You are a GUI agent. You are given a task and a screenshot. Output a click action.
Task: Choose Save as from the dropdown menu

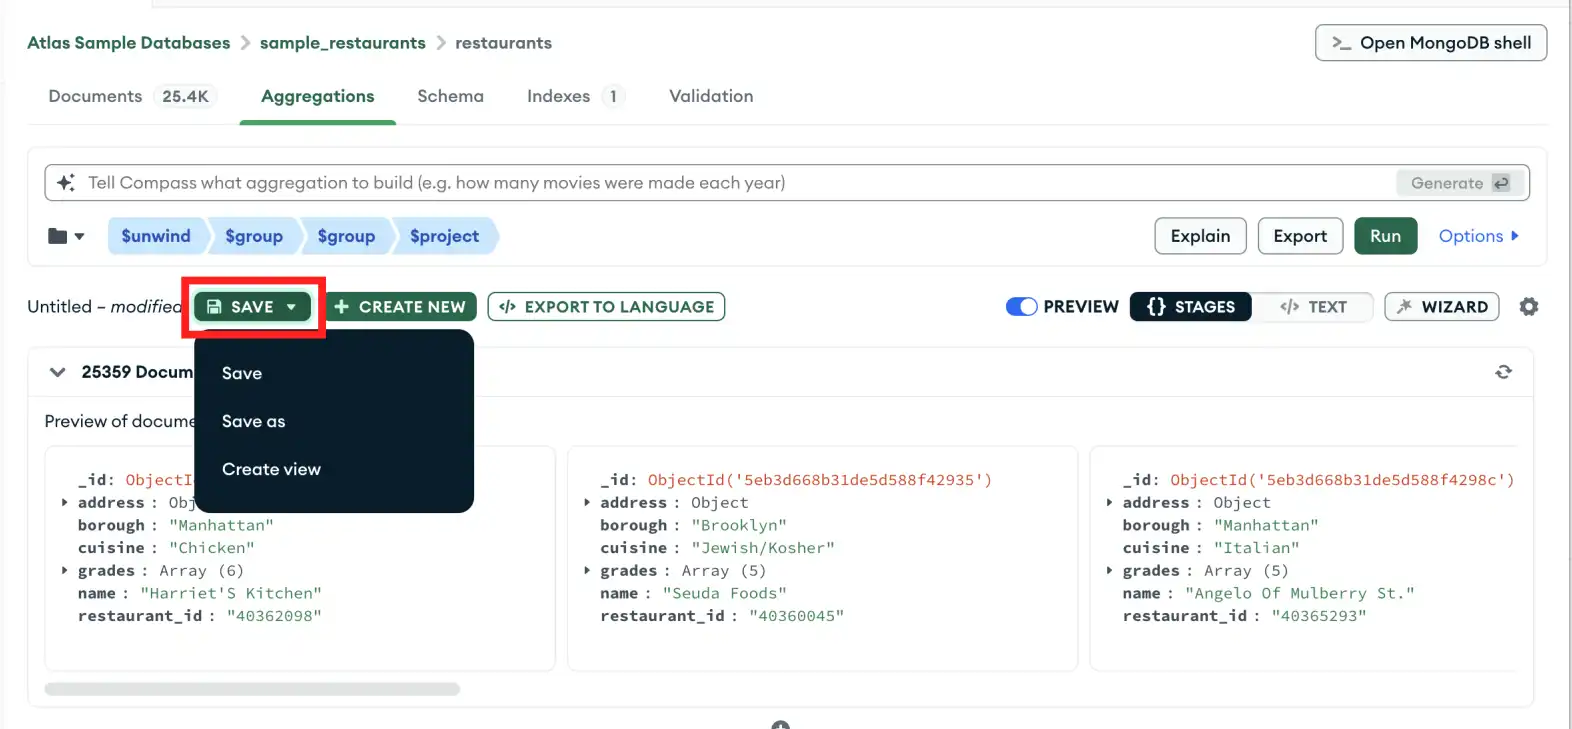pos(254,421)
